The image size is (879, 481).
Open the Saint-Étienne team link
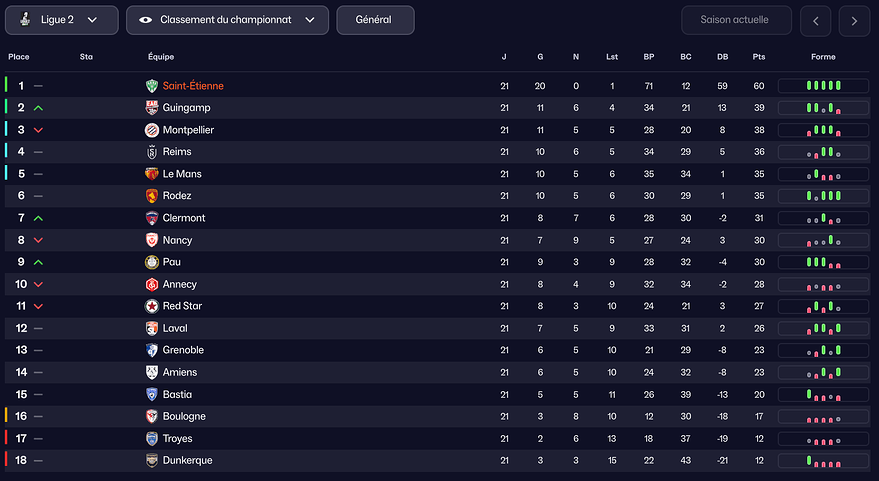coord(193,86)
